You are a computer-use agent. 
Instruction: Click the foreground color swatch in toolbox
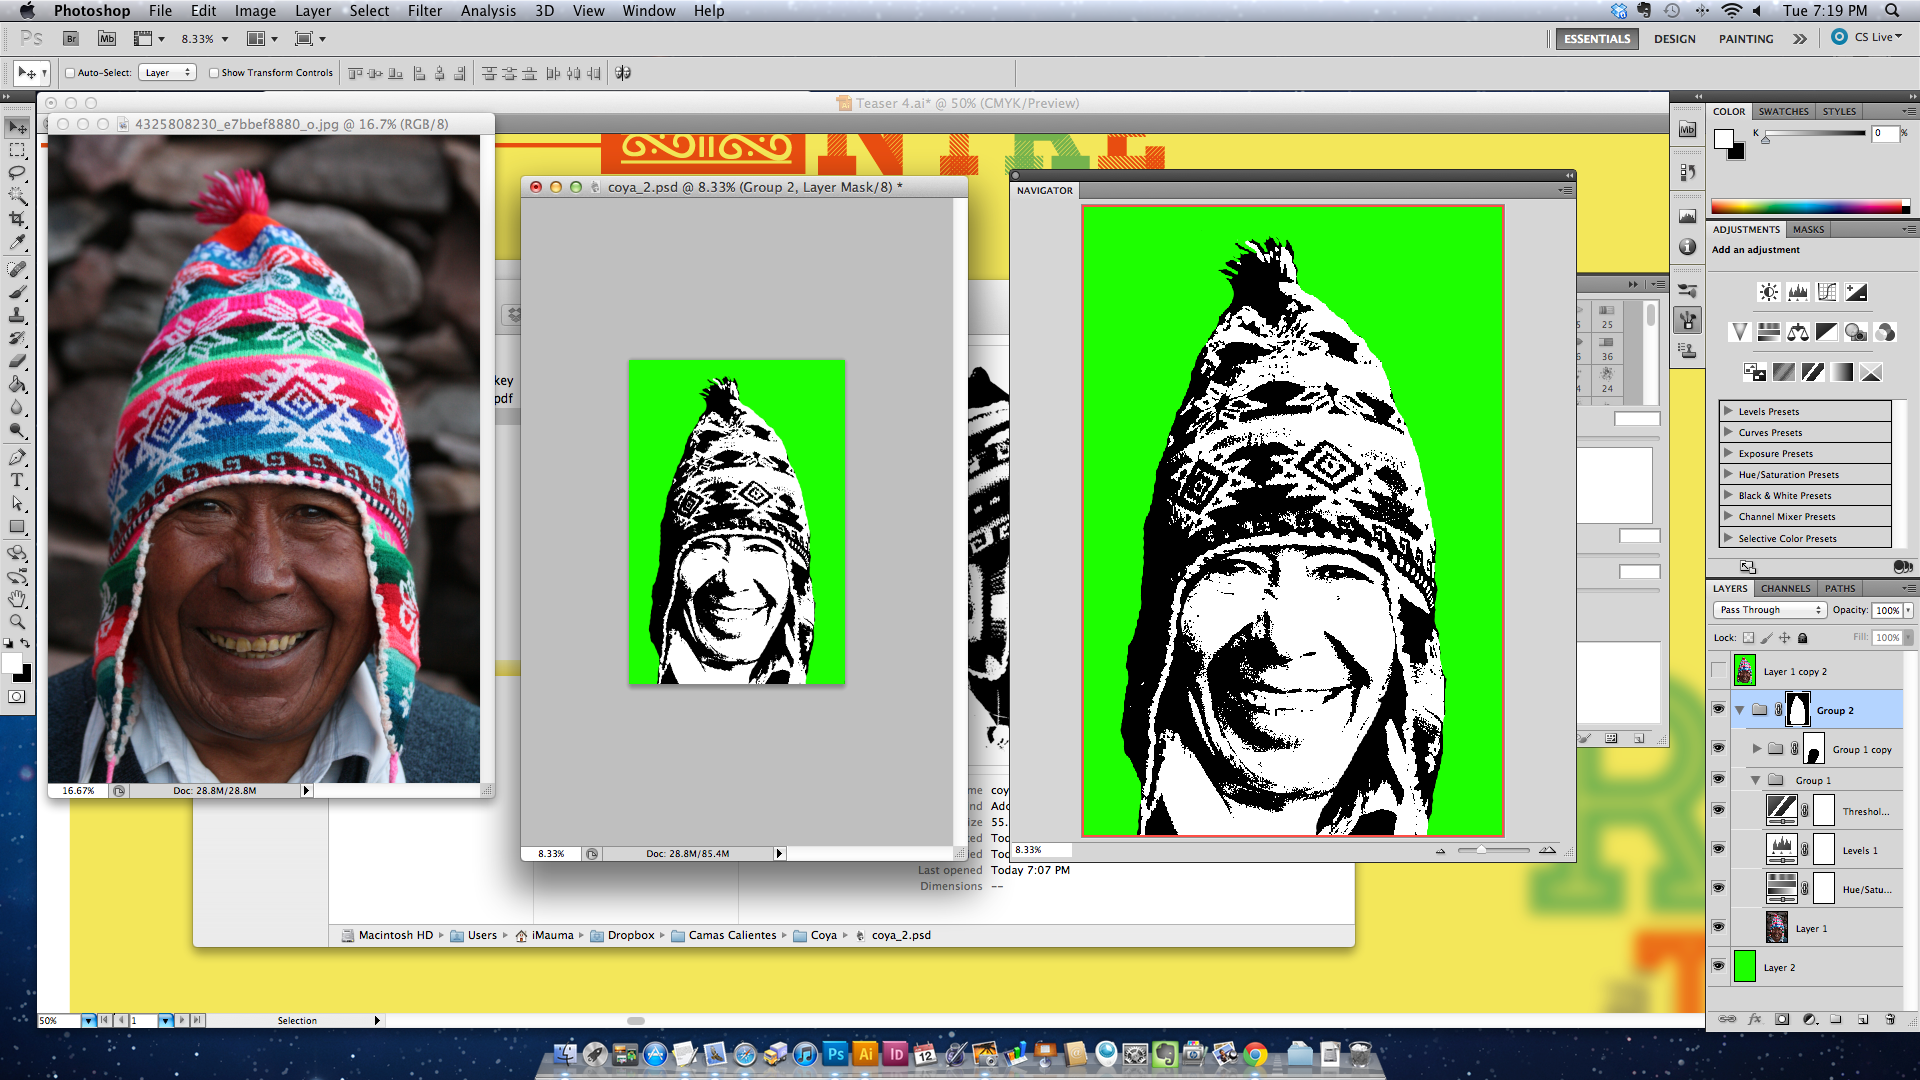pyautogui.click(x=12, y=664)
